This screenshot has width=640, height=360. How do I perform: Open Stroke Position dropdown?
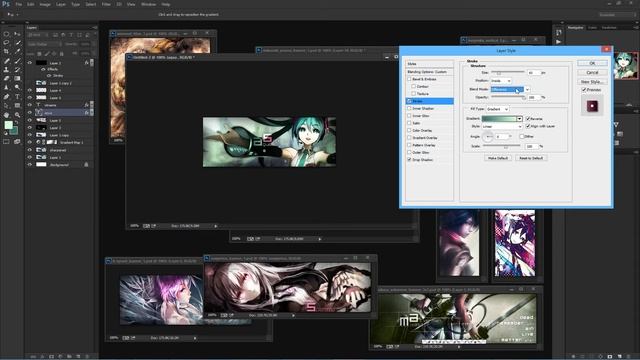[501, 81]
